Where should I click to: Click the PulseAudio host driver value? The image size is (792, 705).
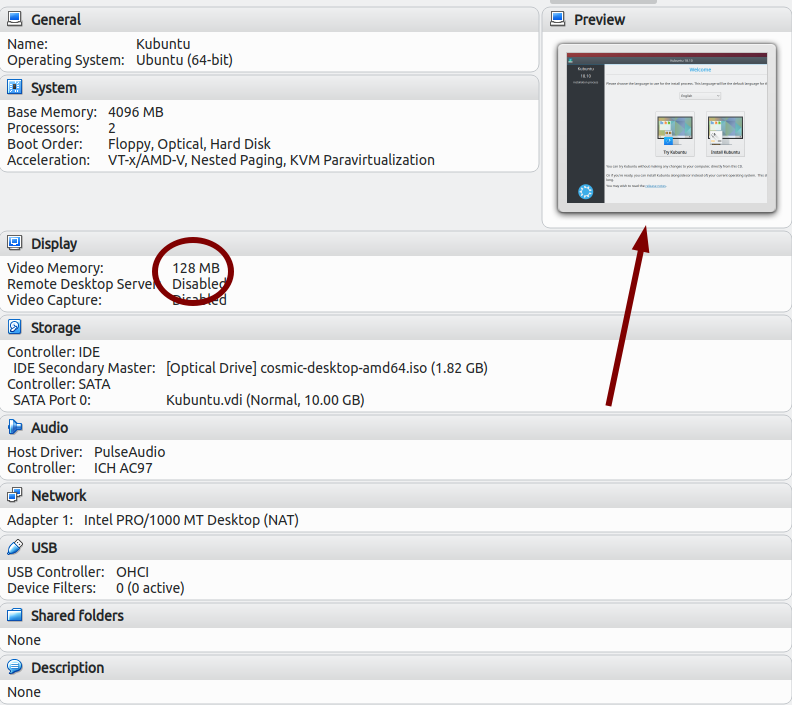[129, 452]
